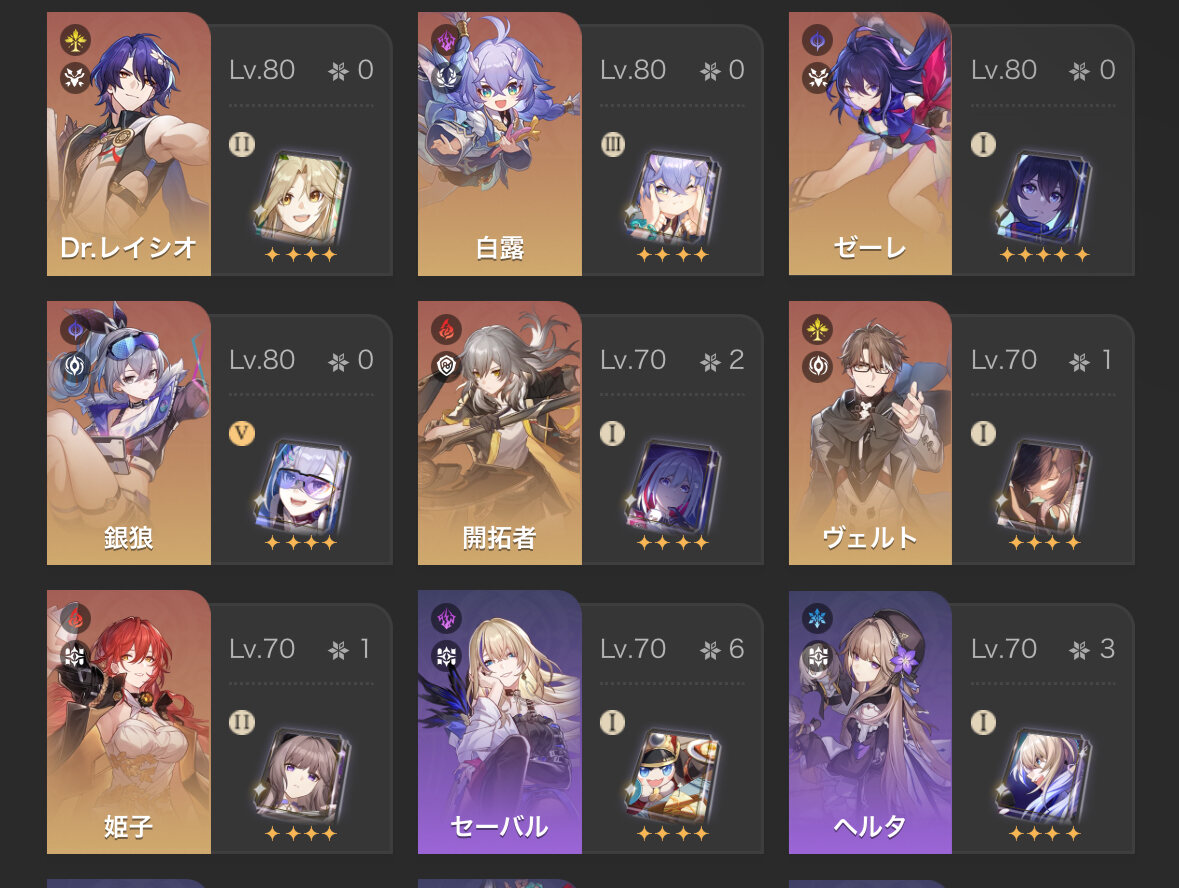Screen dimensions: 1179x888
Task: Click 姫子's Erudition path icon
Action: coord(75,655)
